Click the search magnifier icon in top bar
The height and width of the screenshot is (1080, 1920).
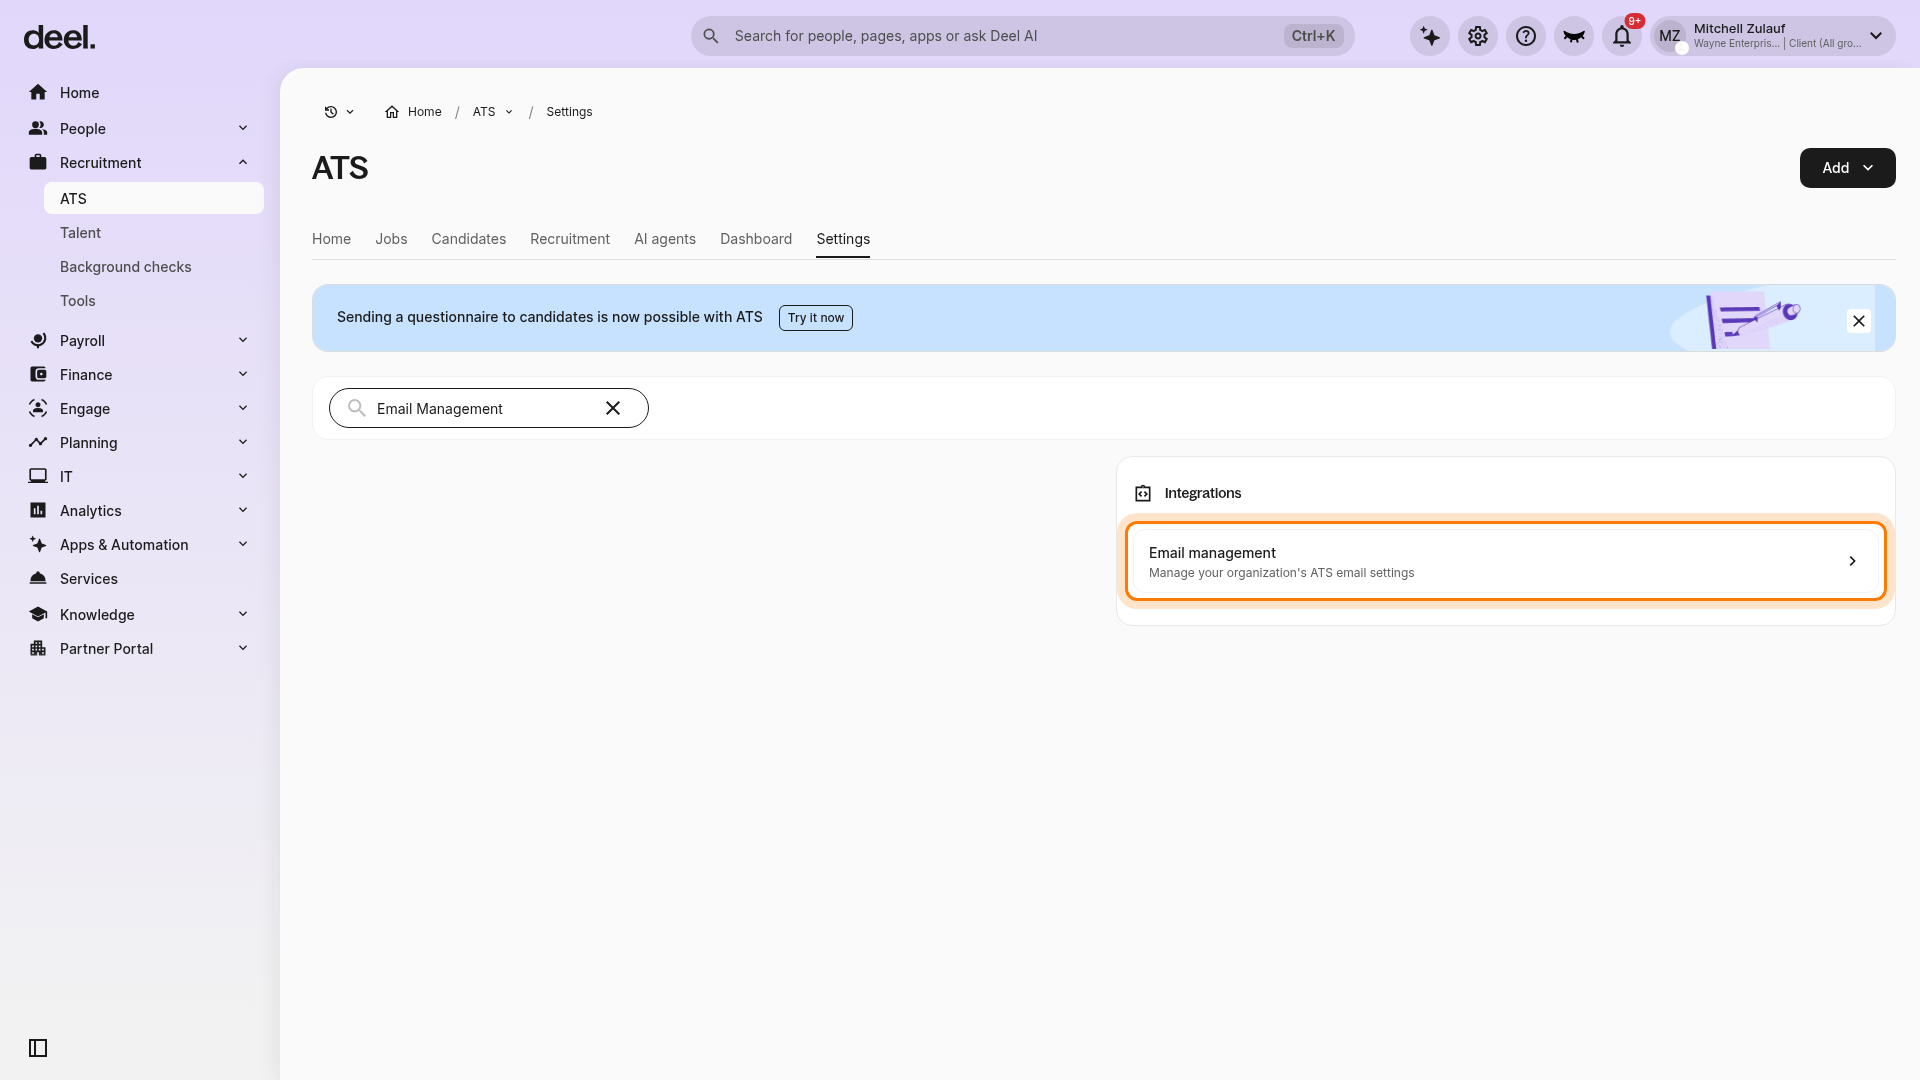pos(711,36)
